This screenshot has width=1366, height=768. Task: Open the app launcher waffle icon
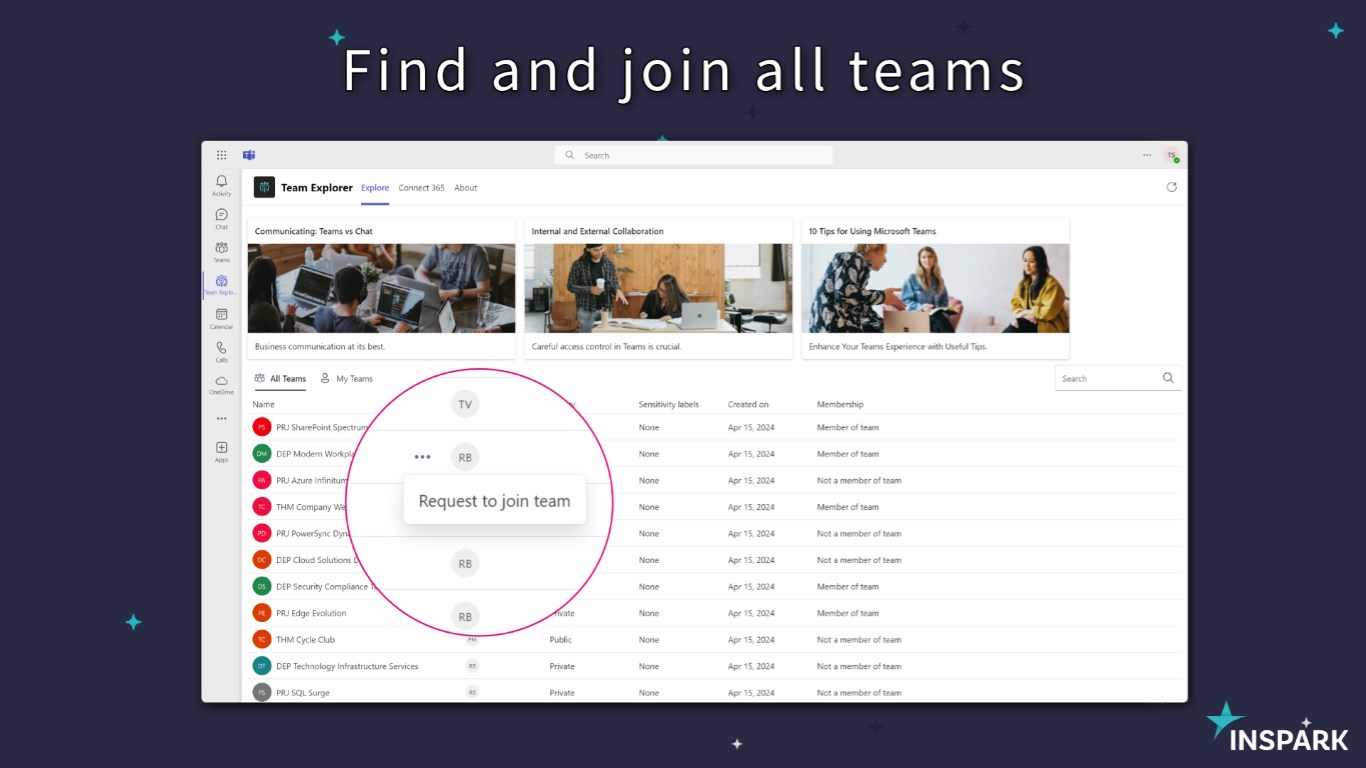point(221,155)
